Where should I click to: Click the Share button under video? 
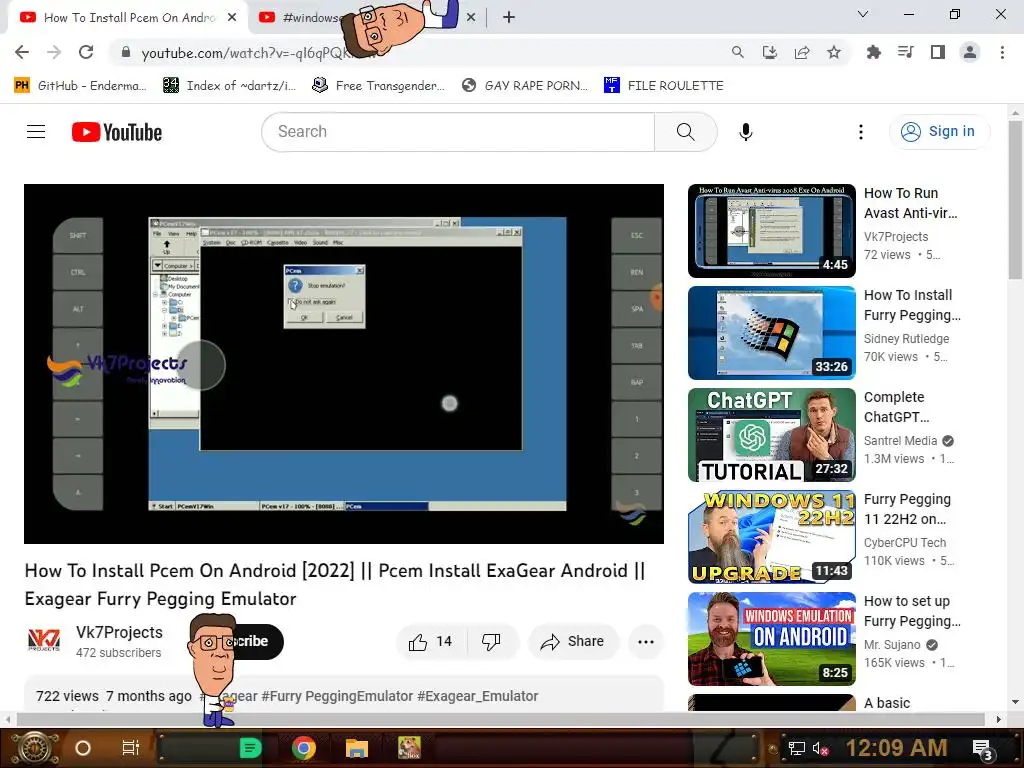(x=572, y=641)
